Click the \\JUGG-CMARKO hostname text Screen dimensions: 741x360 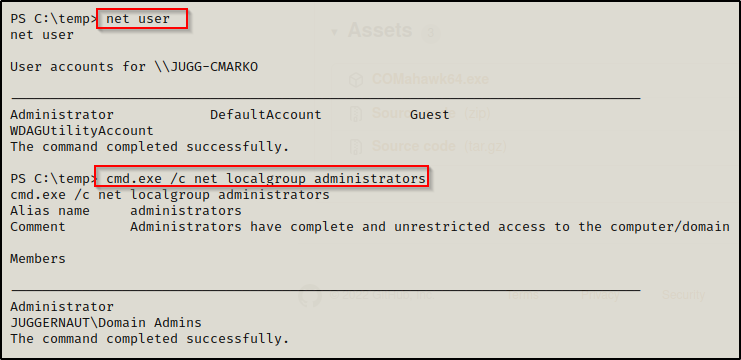[x=206, y=67]
